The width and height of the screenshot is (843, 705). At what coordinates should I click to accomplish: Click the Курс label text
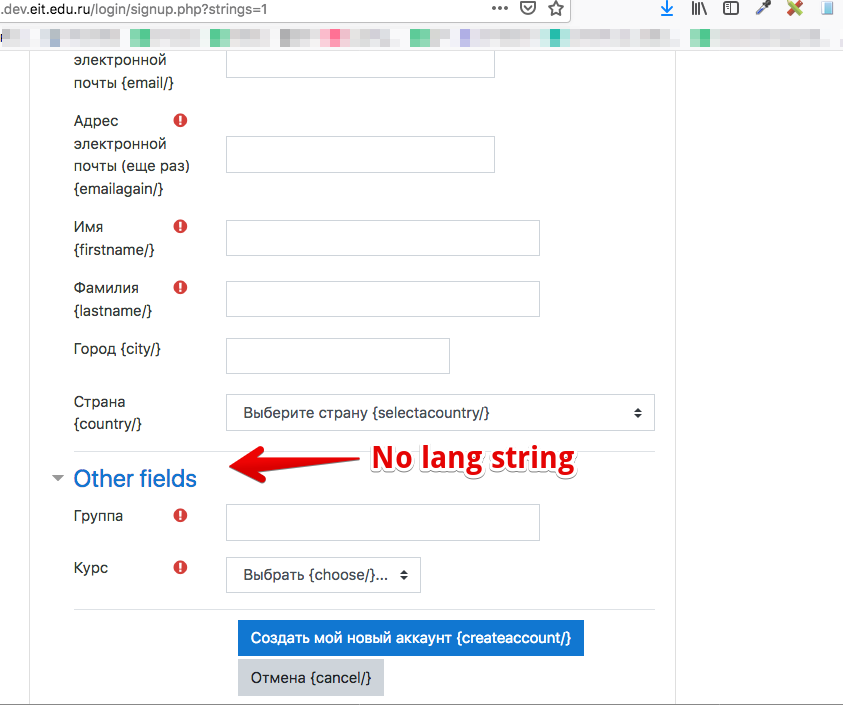91,568
